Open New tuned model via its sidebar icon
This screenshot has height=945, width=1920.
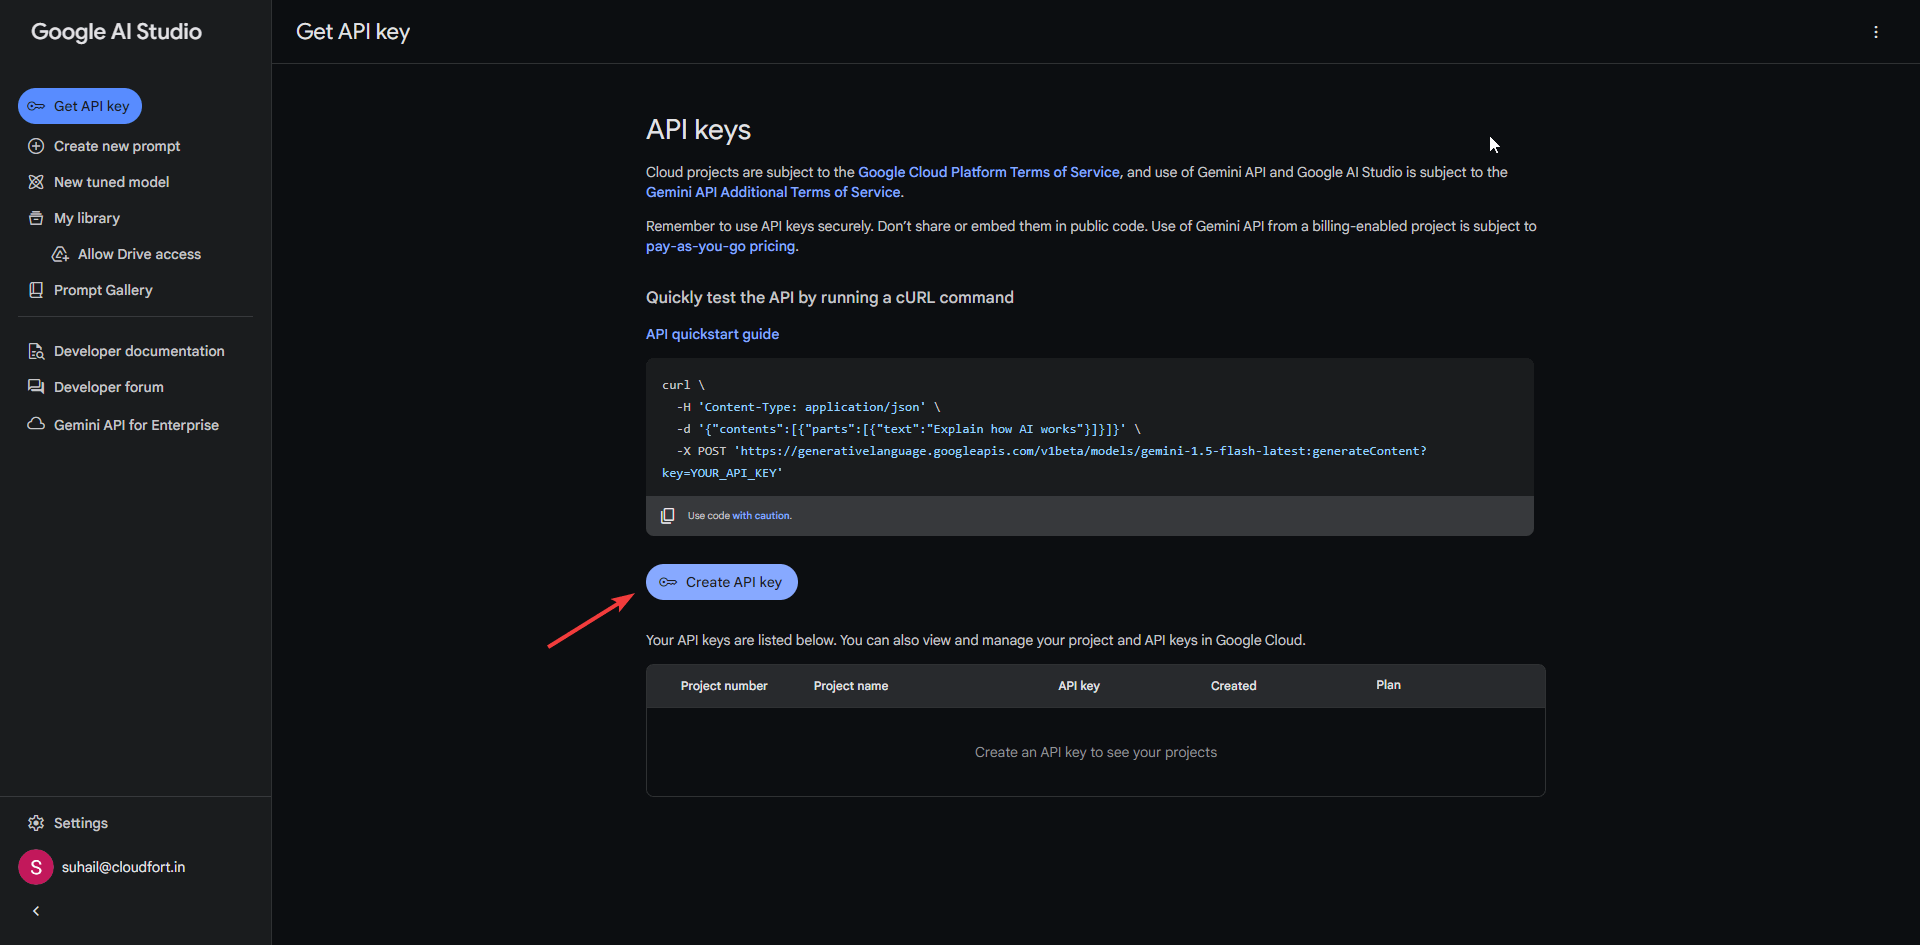pos(35,182)
